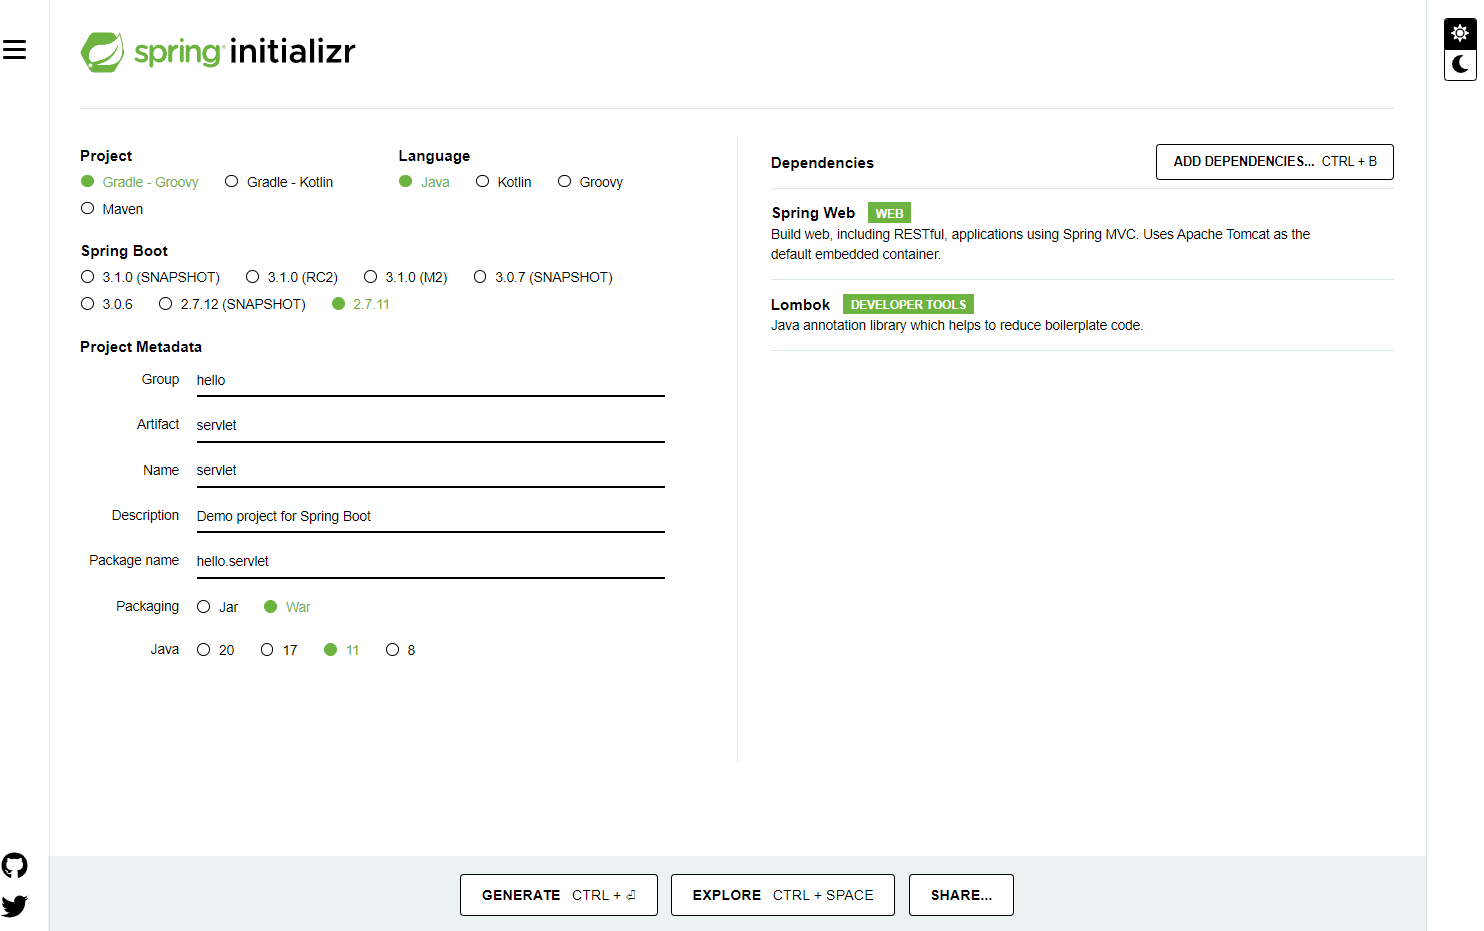
Task: Click the Generate button
Action: [x=558, y=895]
